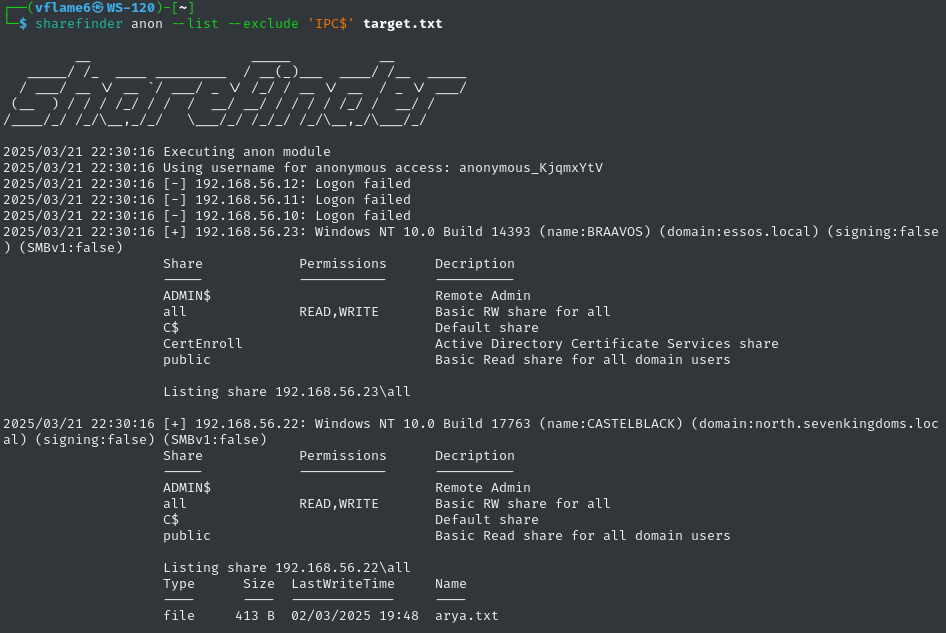946x633 pixels.
Task: Click BRAAVOS ADMIN$ share entry
Action: coord(186,296)
